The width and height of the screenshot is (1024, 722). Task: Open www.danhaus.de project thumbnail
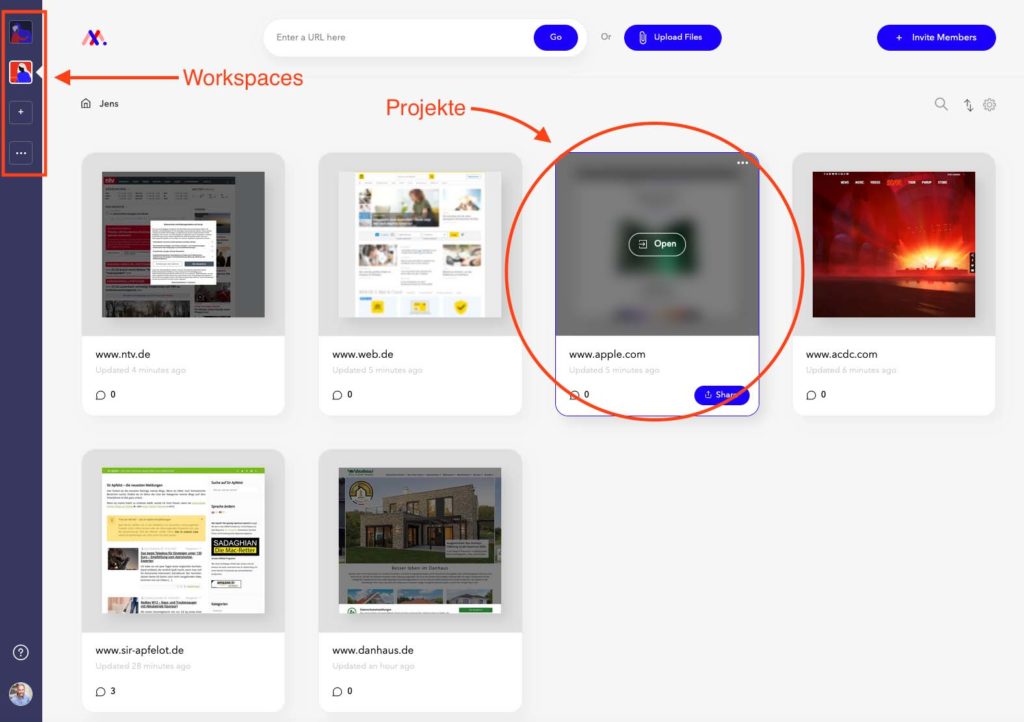(x=420, y=541)
